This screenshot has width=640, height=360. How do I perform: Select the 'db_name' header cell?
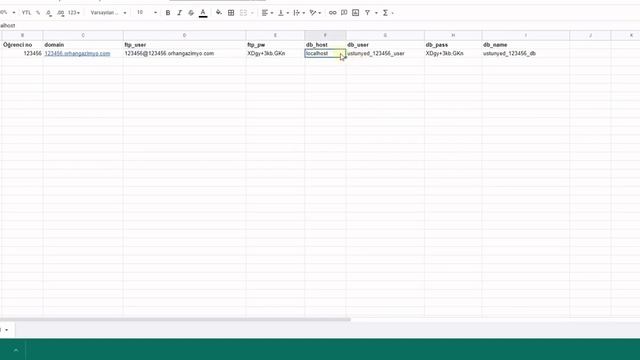point(526,44)
